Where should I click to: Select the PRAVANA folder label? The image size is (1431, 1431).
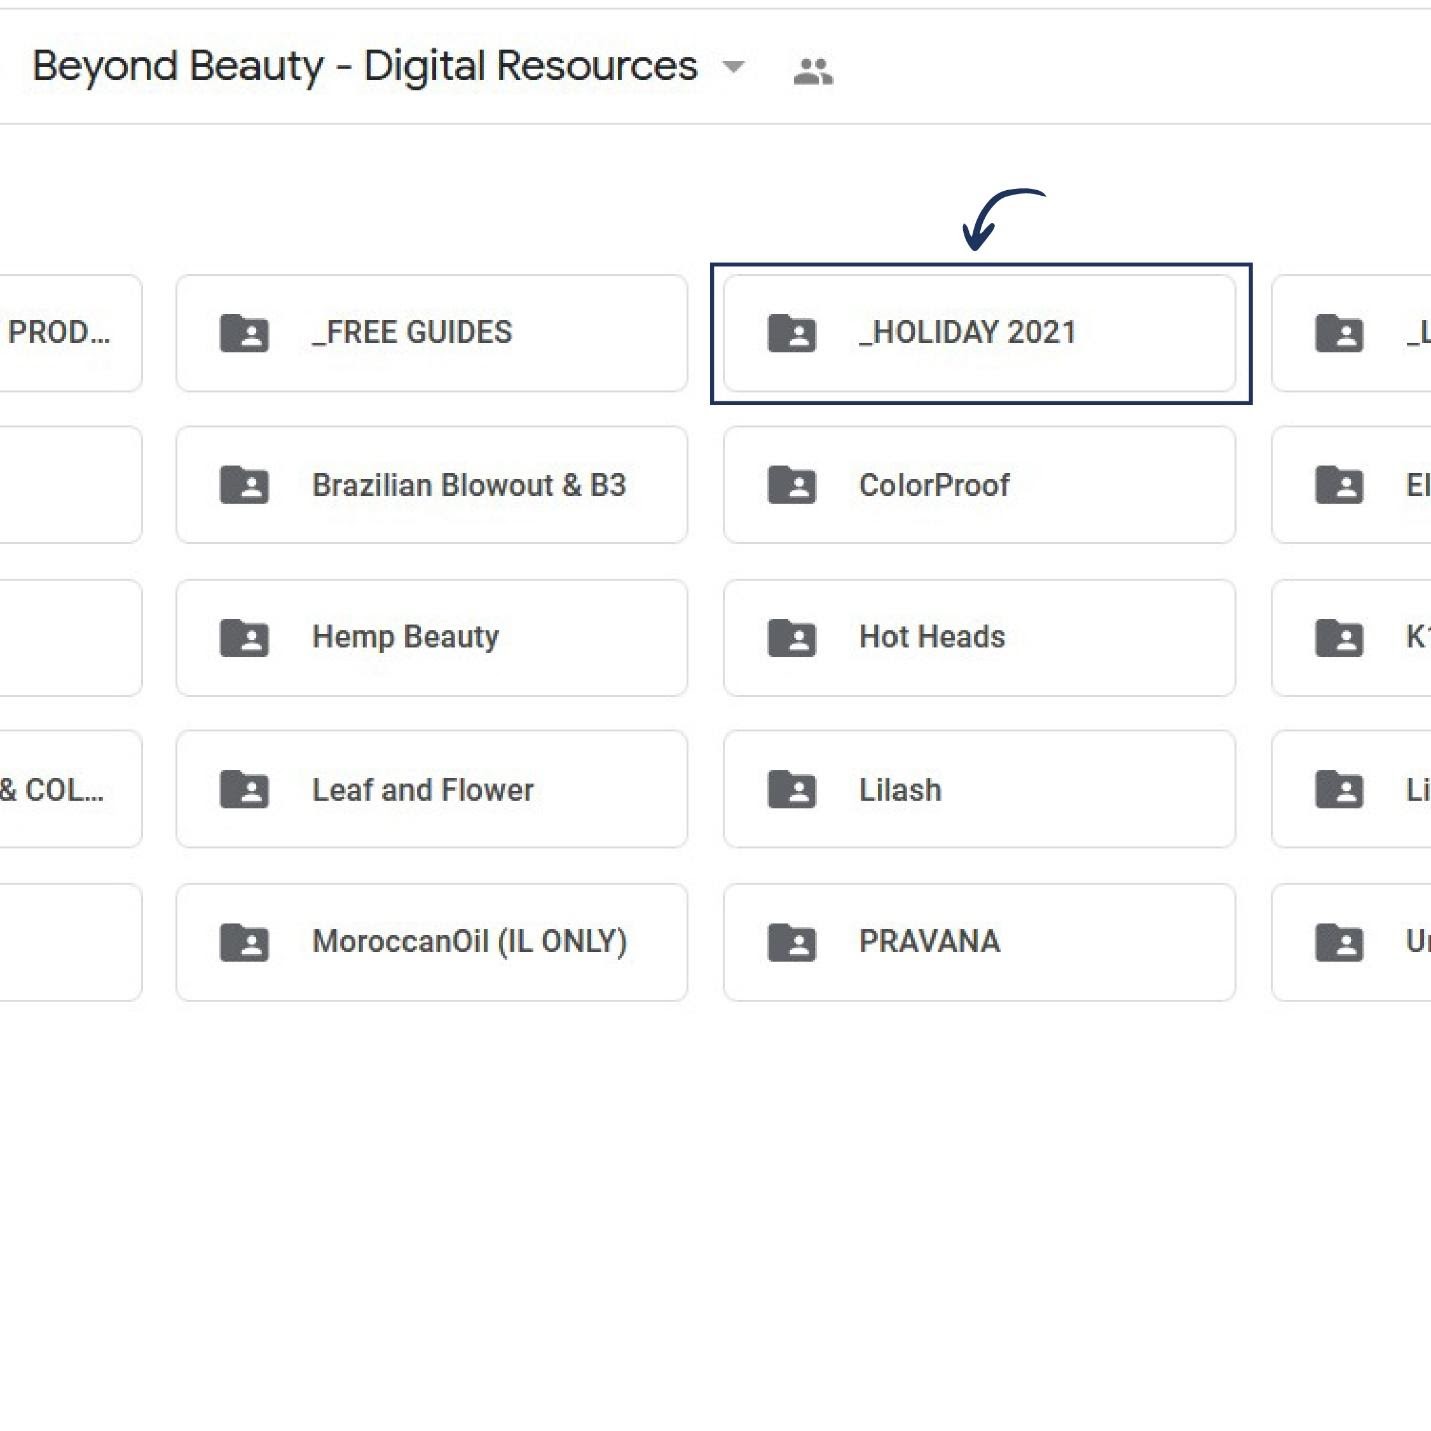[929, 942]
